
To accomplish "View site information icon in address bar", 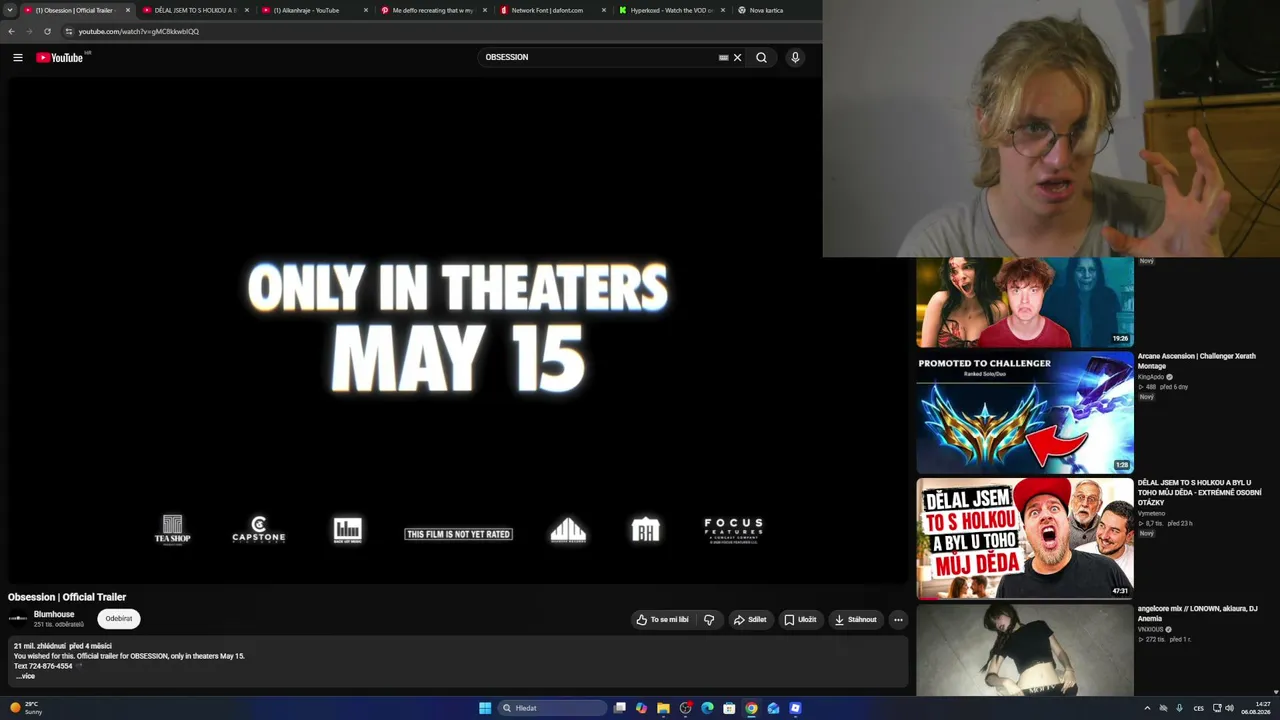I will [x=69, y=31].
